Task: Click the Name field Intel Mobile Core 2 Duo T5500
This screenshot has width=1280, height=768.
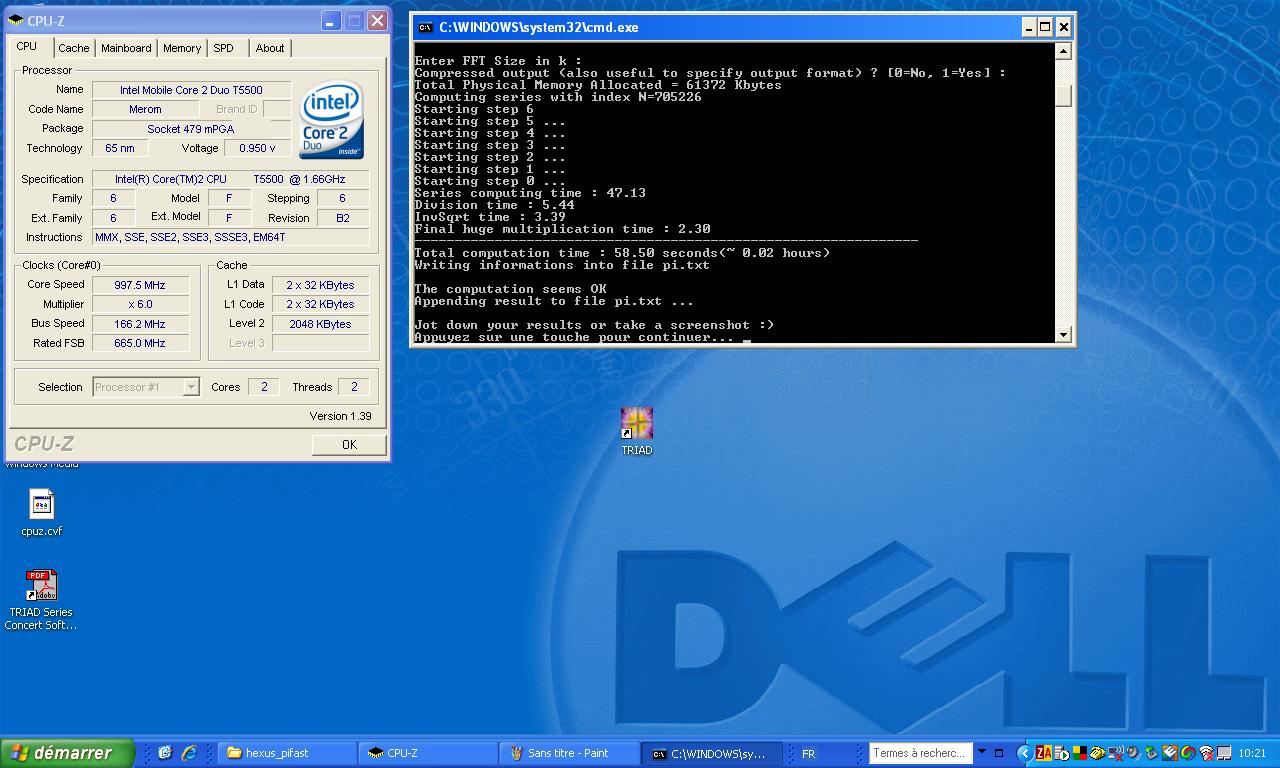Action: pos(191,90)
